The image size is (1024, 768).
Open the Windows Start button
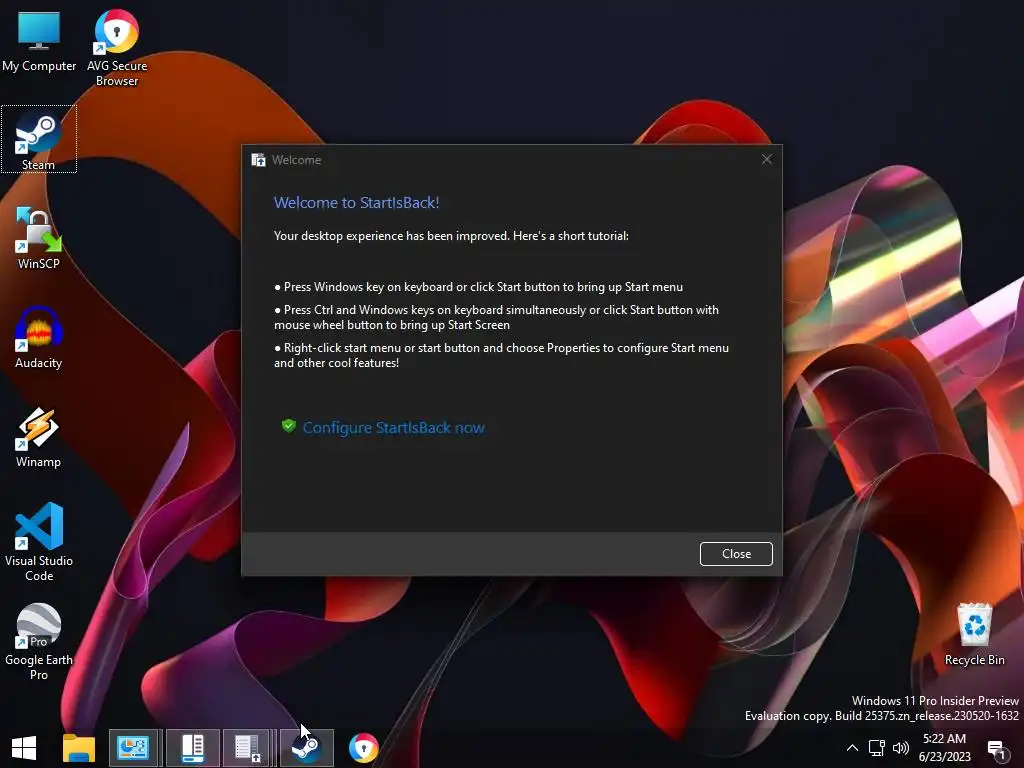(x=24, y=748)
